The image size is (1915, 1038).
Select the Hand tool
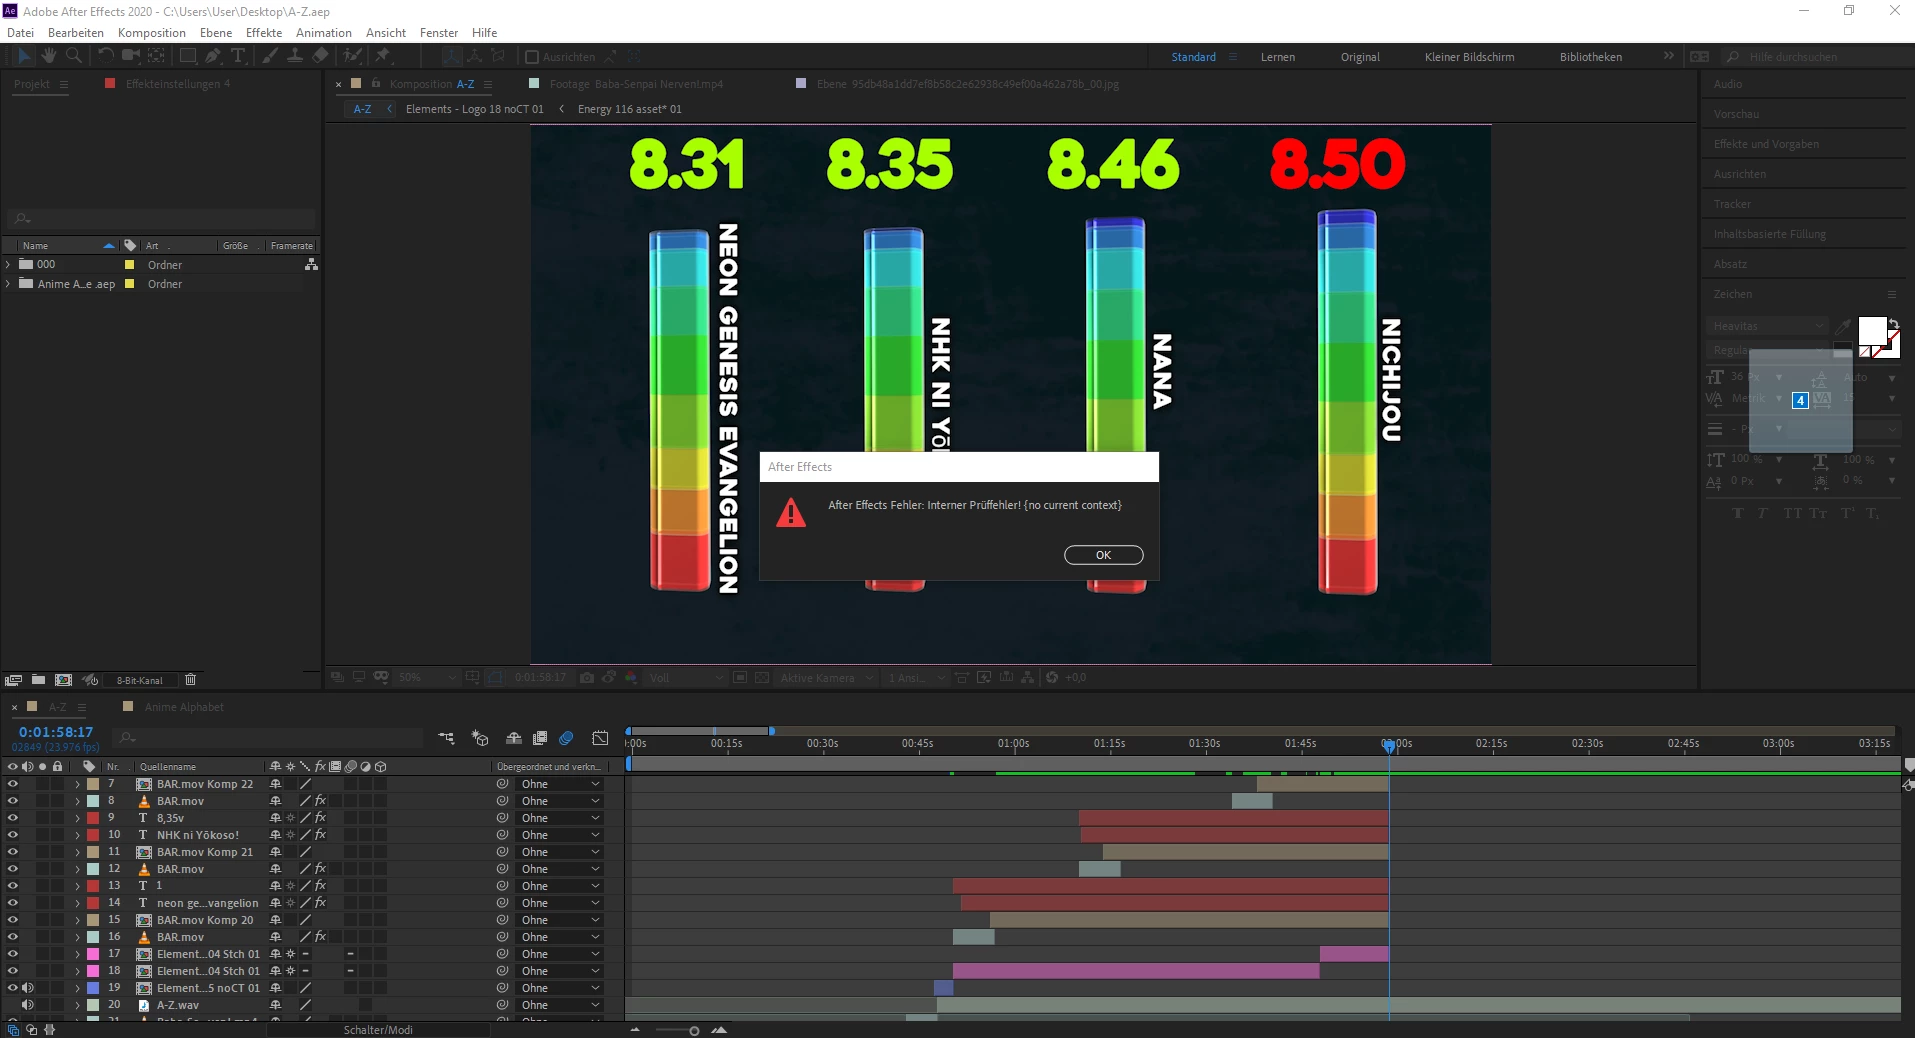[x=49, y=56]
